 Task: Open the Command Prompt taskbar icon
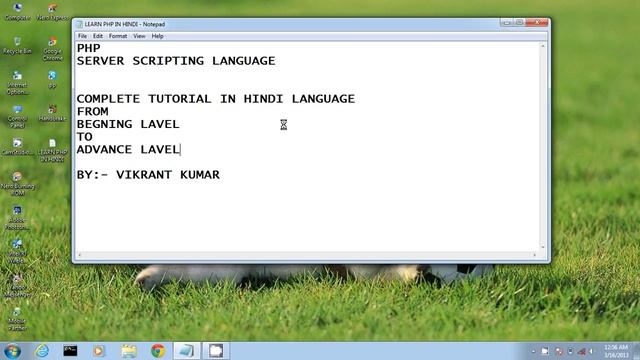(x=70, y=351)
